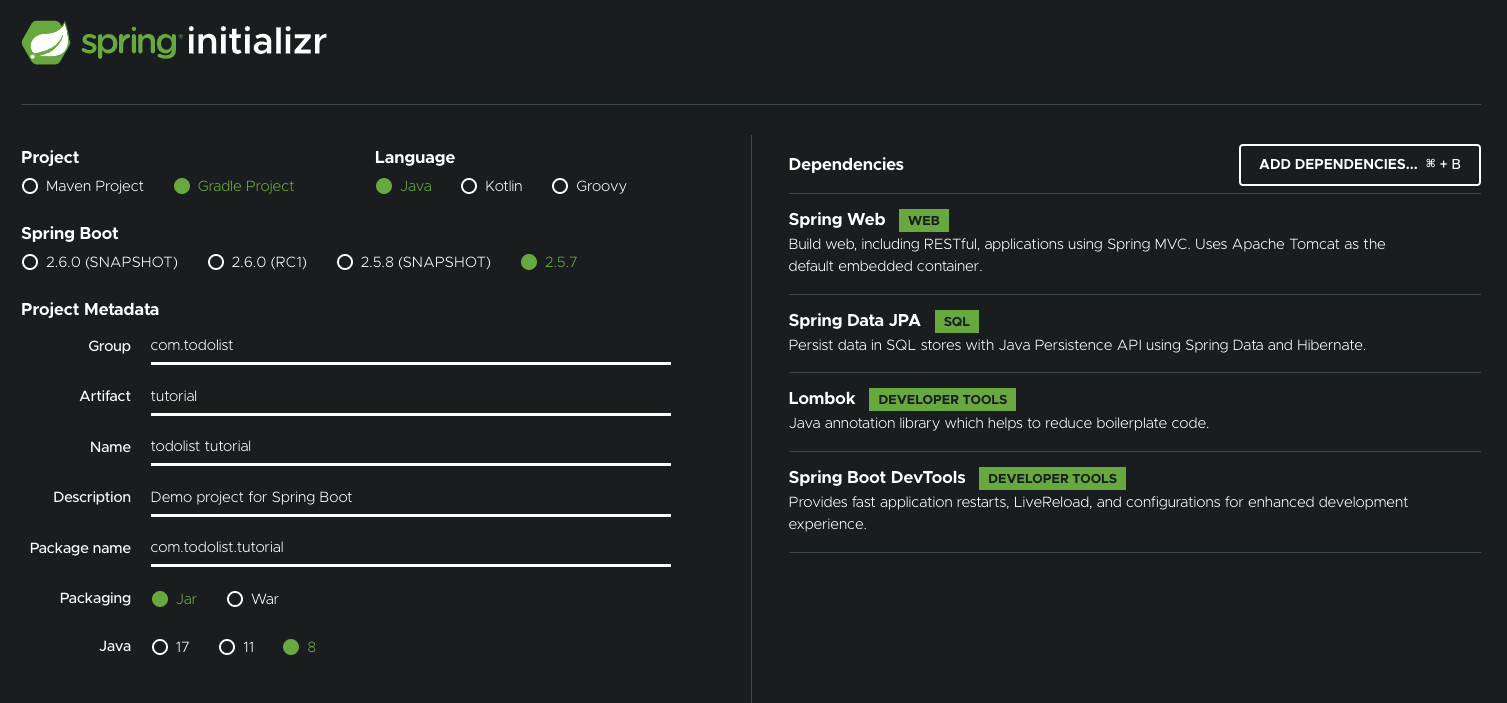This screenshot has width=1507, height=703.
Task: Click the Dependencies section heading
Action: 846,165
